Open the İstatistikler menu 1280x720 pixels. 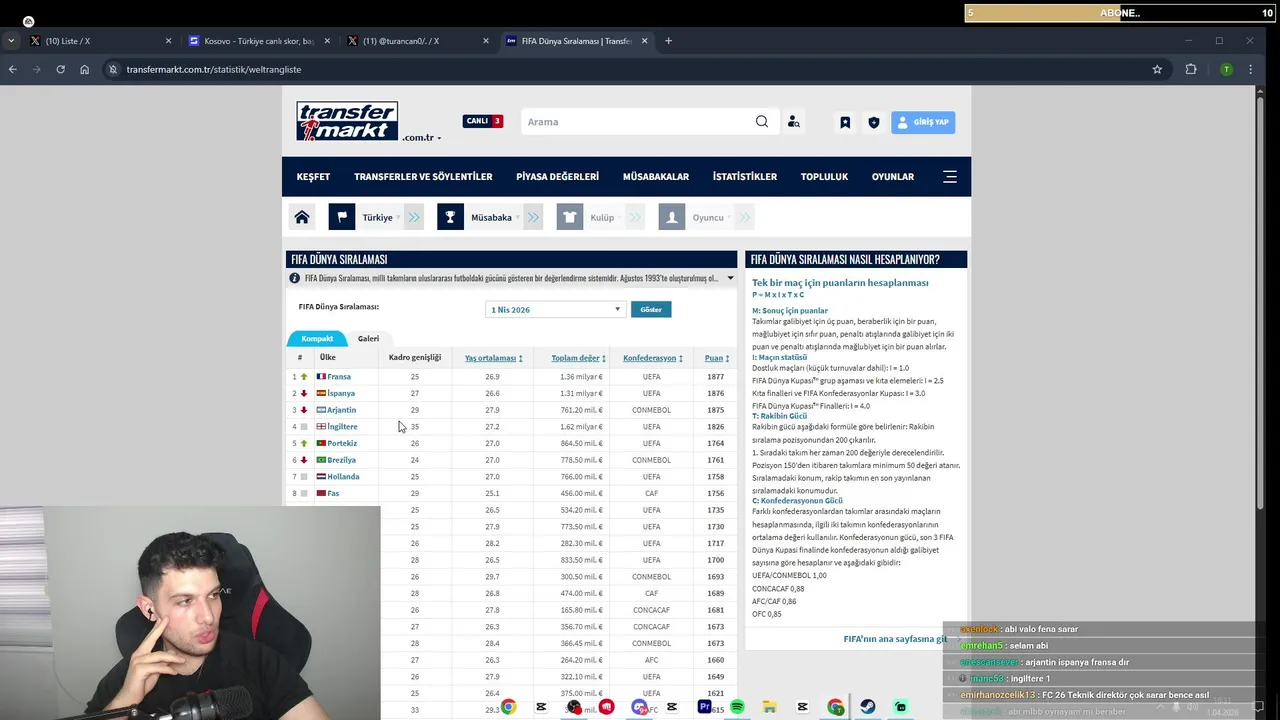click(745, 176)
